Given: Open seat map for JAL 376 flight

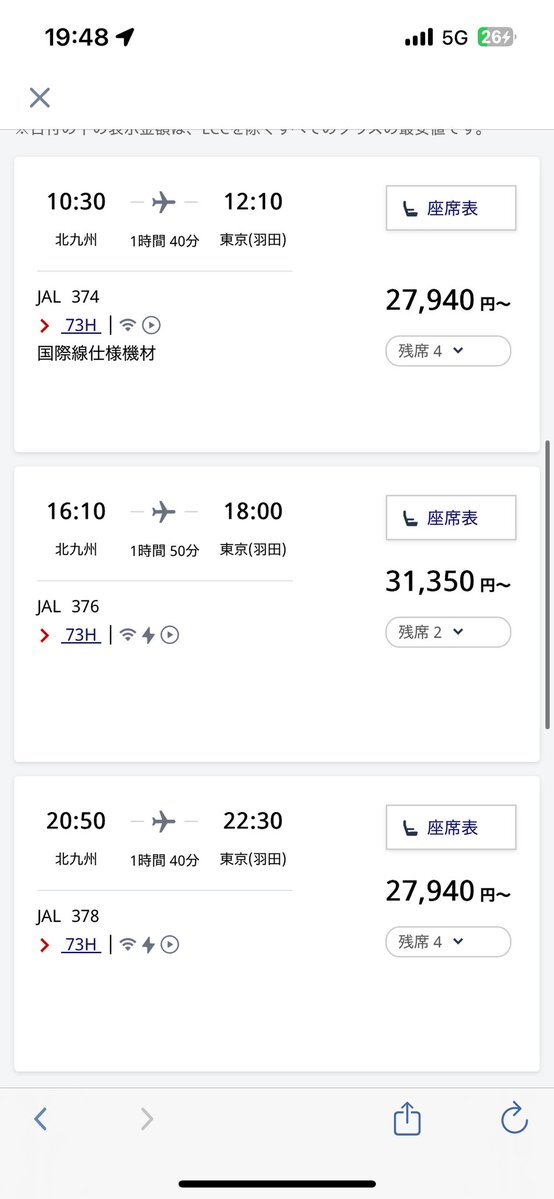Looking at the screenshot, I should [451, 518].
